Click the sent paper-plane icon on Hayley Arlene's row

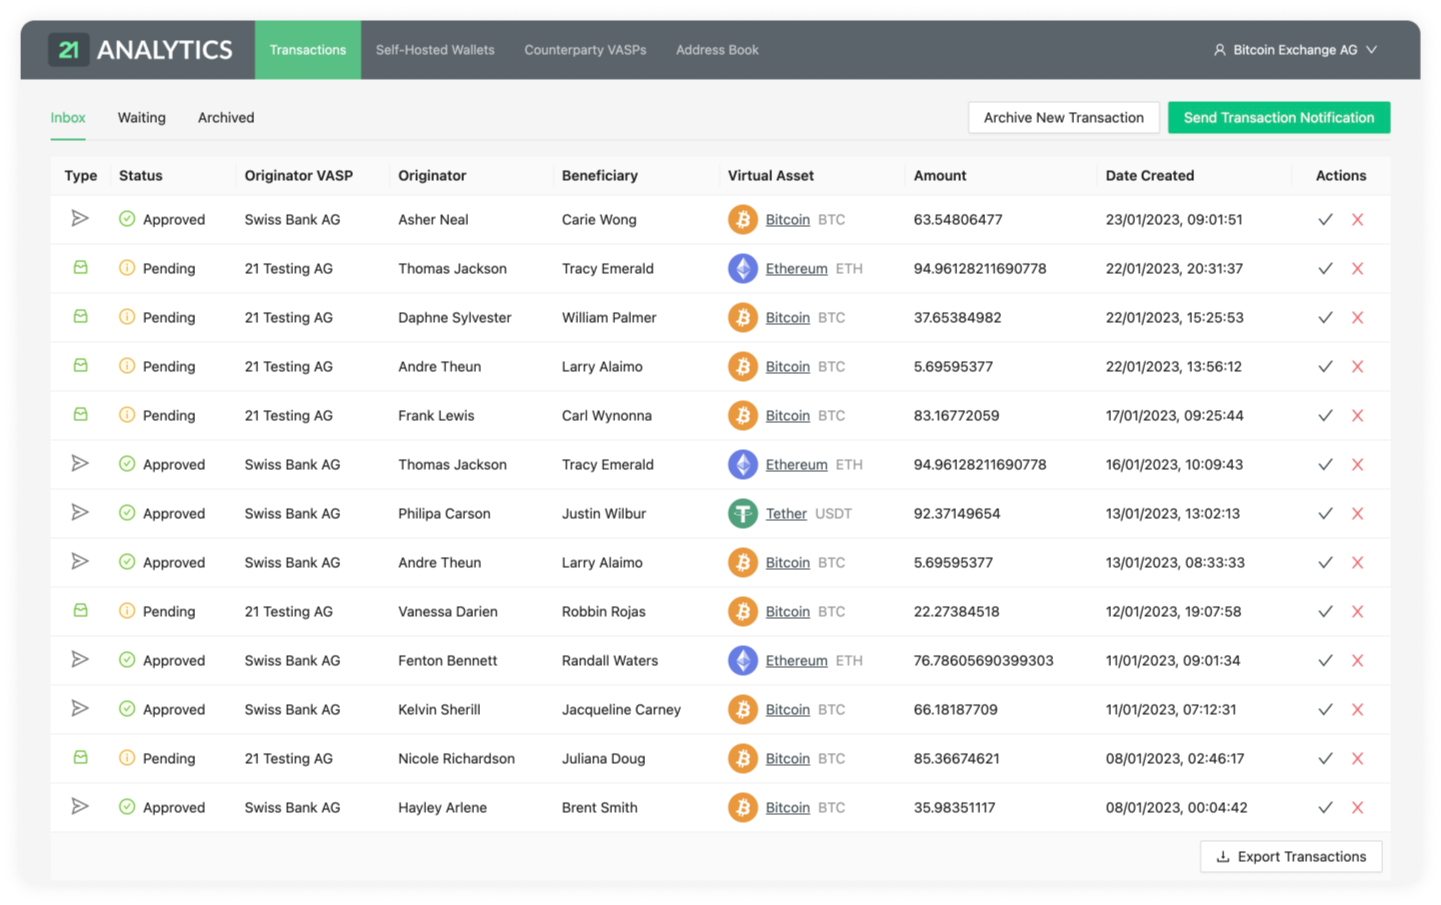80,807
